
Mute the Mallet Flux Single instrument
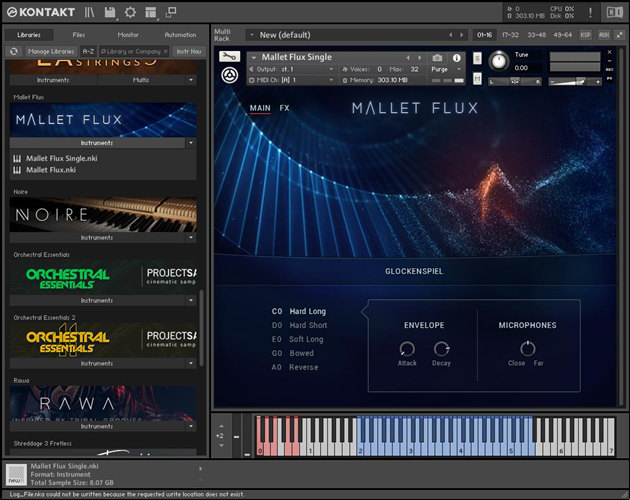pos(477,80)
